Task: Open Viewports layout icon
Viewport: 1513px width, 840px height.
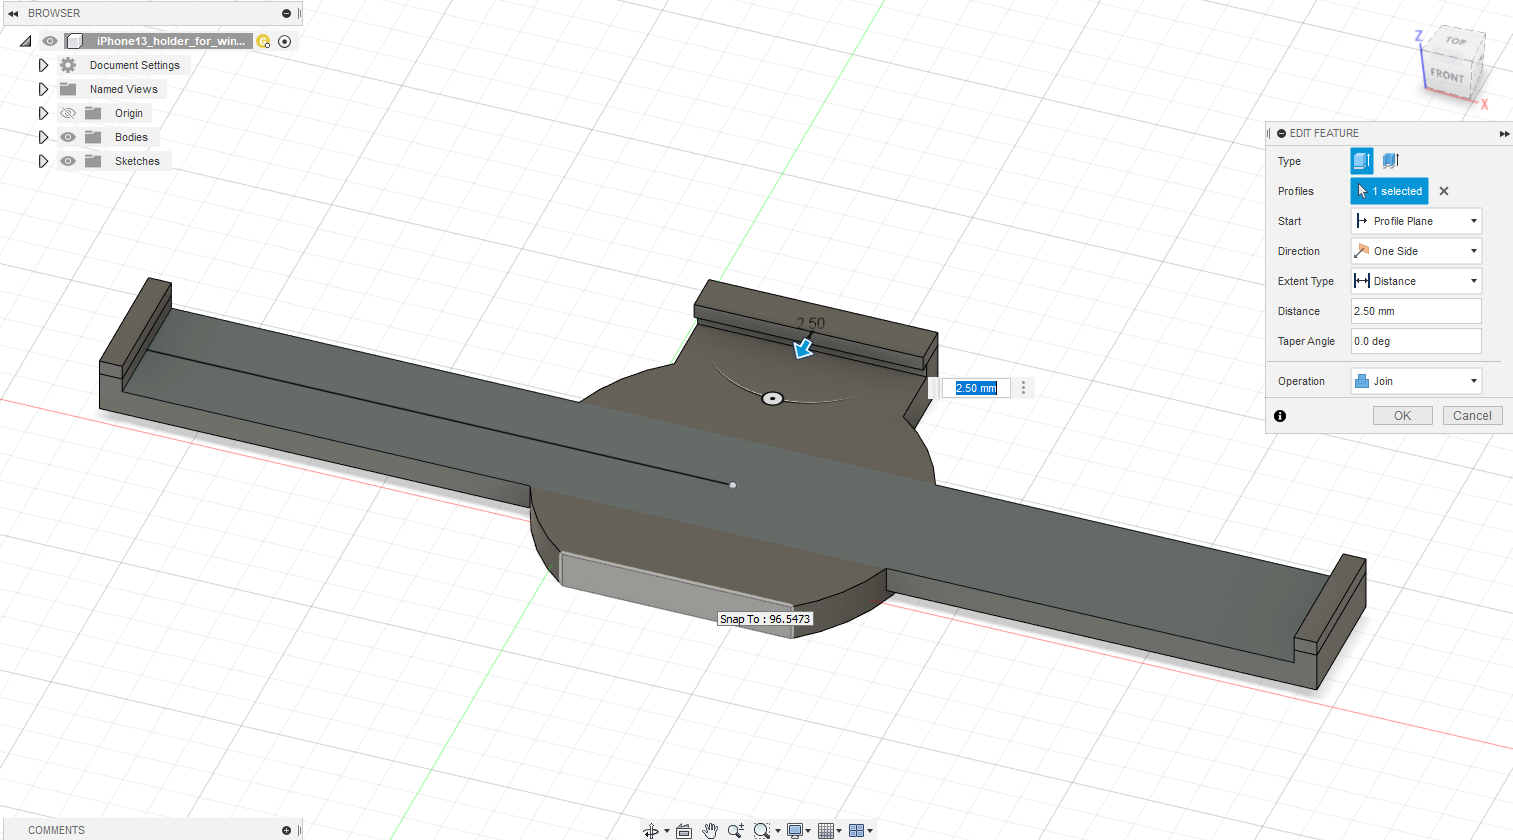Action: tap(856, 830)
